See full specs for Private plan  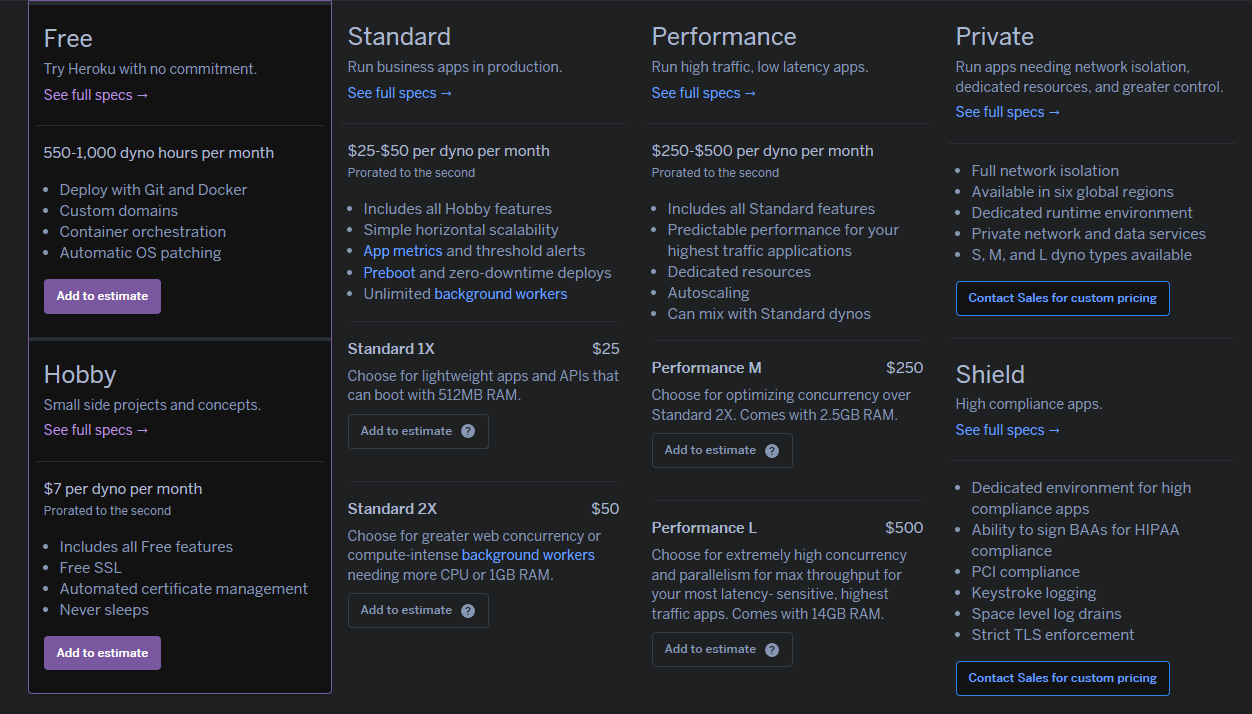[x=1008, y=111]
